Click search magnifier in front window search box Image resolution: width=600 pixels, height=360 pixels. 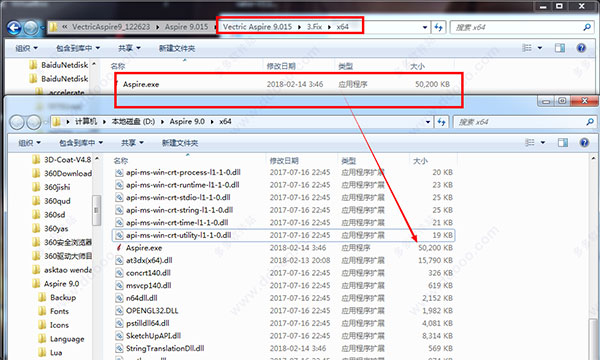[590, 122]
